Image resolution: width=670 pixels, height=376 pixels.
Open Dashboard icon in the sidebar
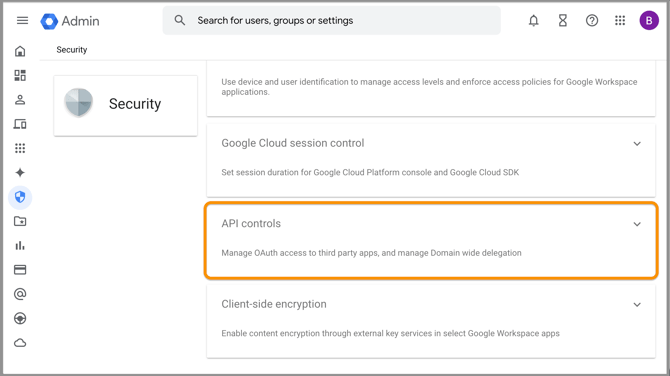20,76
